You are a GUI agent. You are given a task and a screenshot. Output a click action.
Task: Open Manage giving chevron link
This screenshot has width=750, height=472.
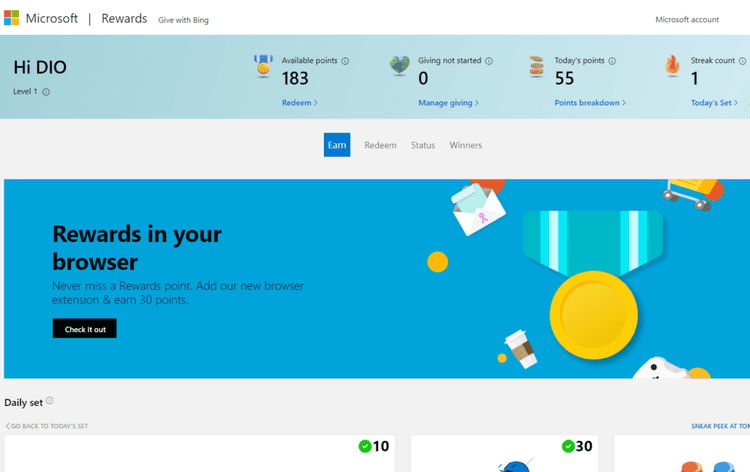(x=448, y=103)
